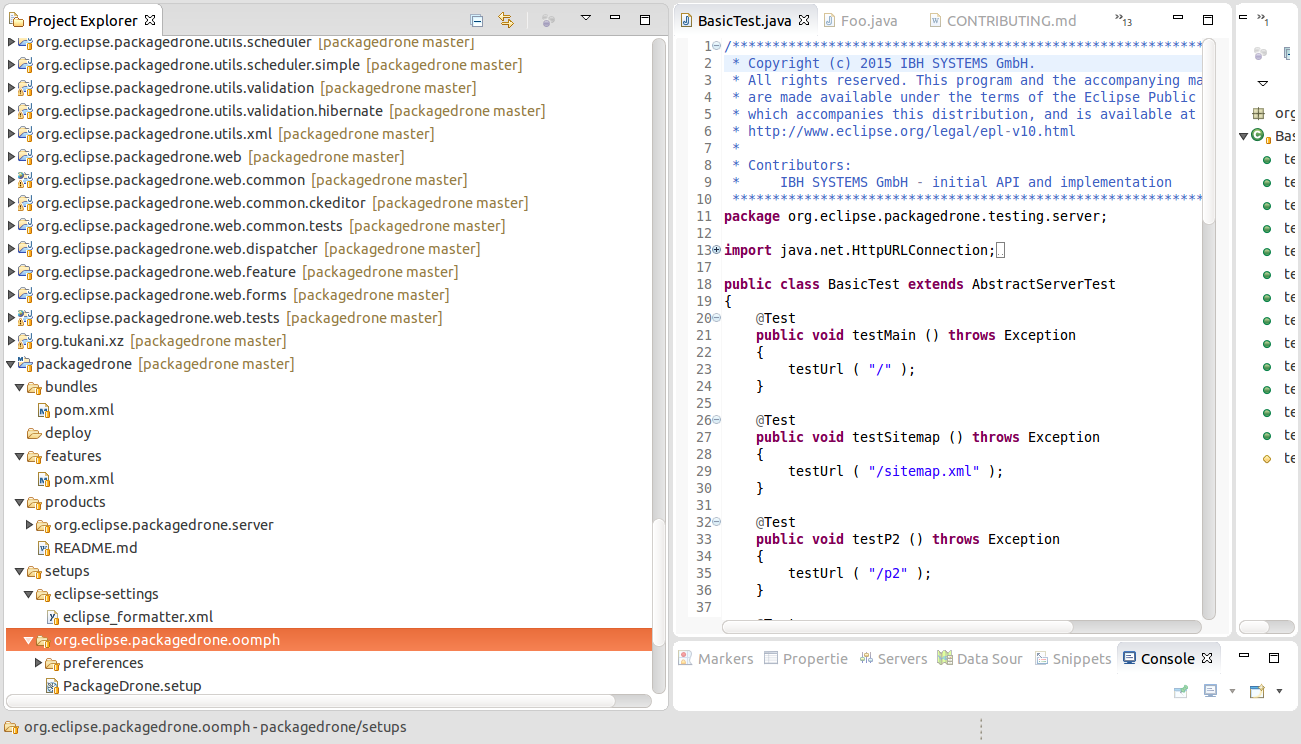The image size is (1301, 744).
Task: Collapse the testMain fold on line 20
Action: [x=714, y=317]
